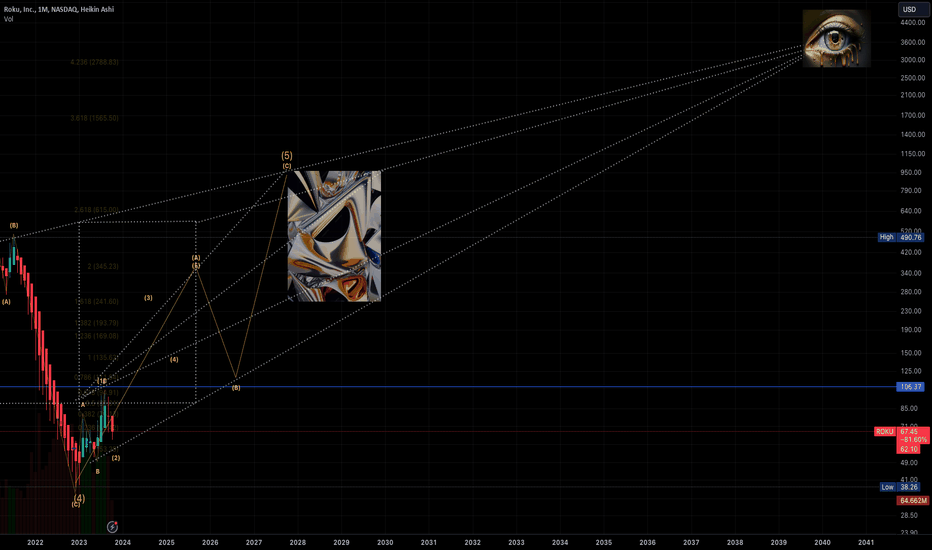
Task: Select the abstract chrome artwork image on chart
Action: click(334, 236)
